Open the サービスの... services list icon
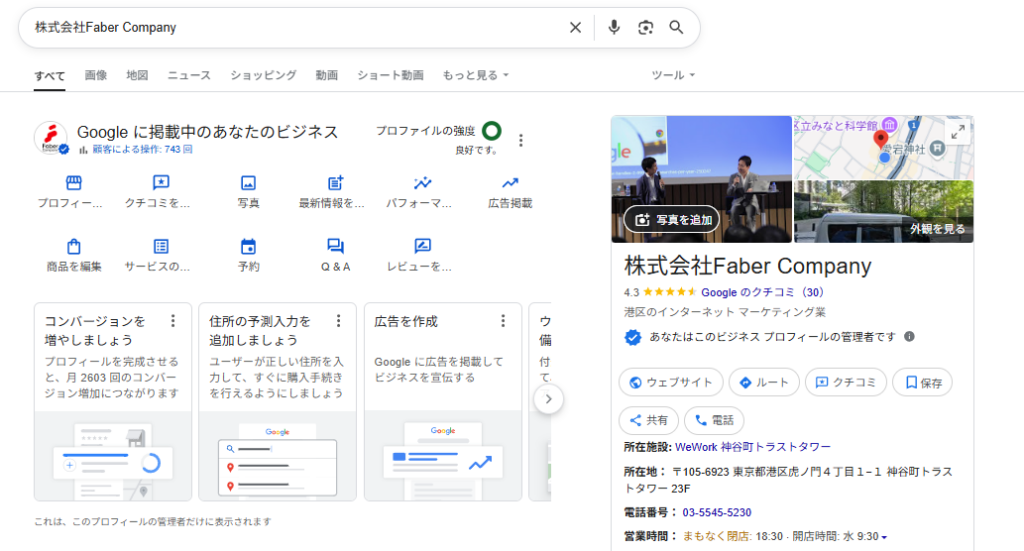Screen dimensions: 1024x551 point(161,246)
